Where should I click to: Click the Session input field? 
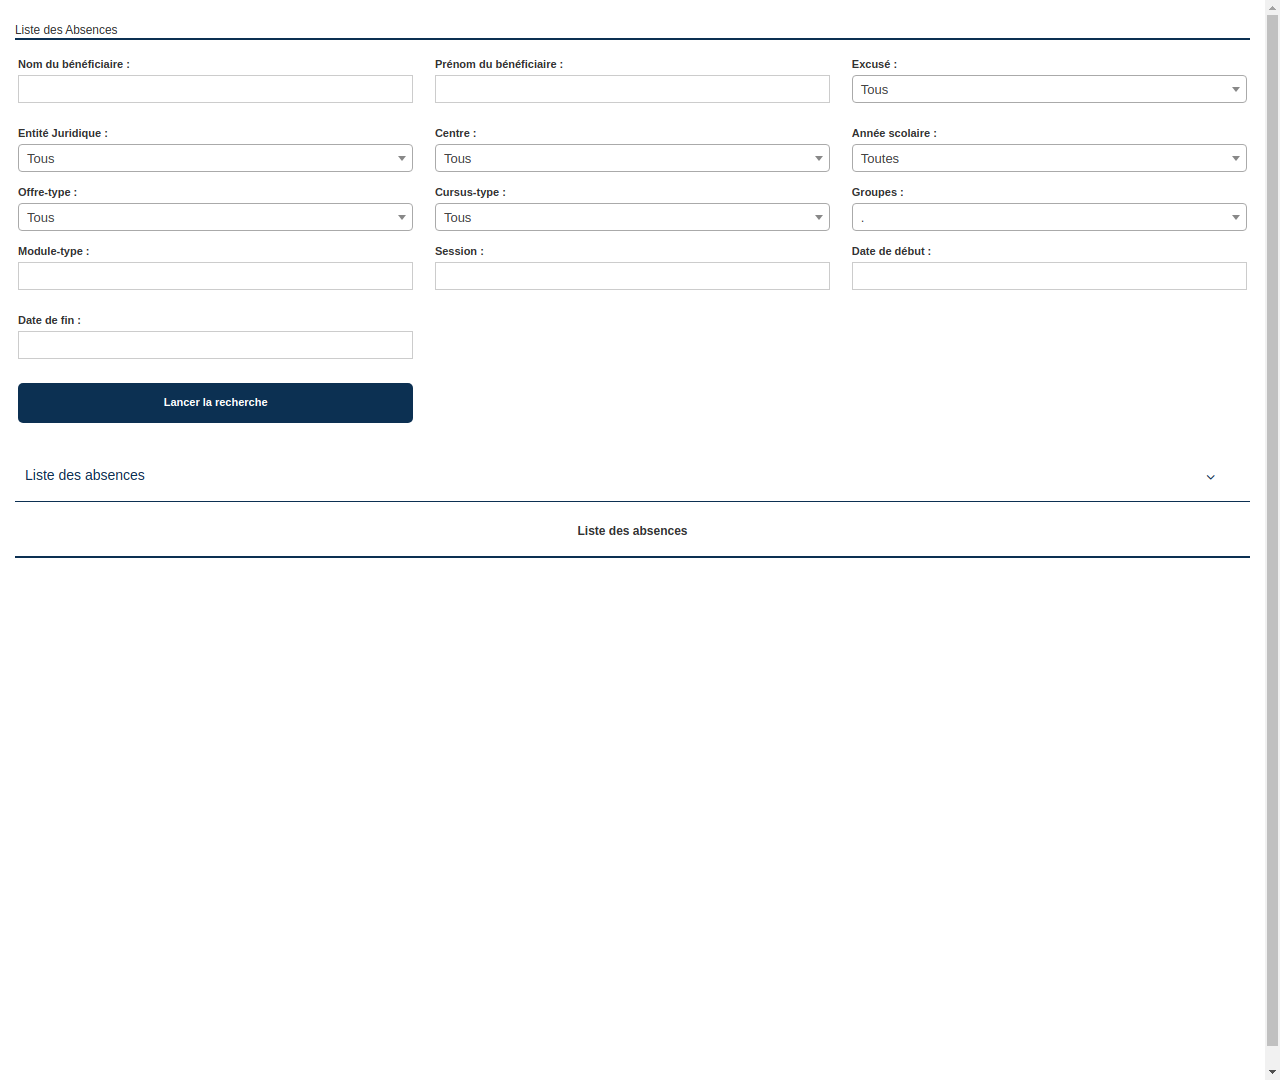(632, 276)
